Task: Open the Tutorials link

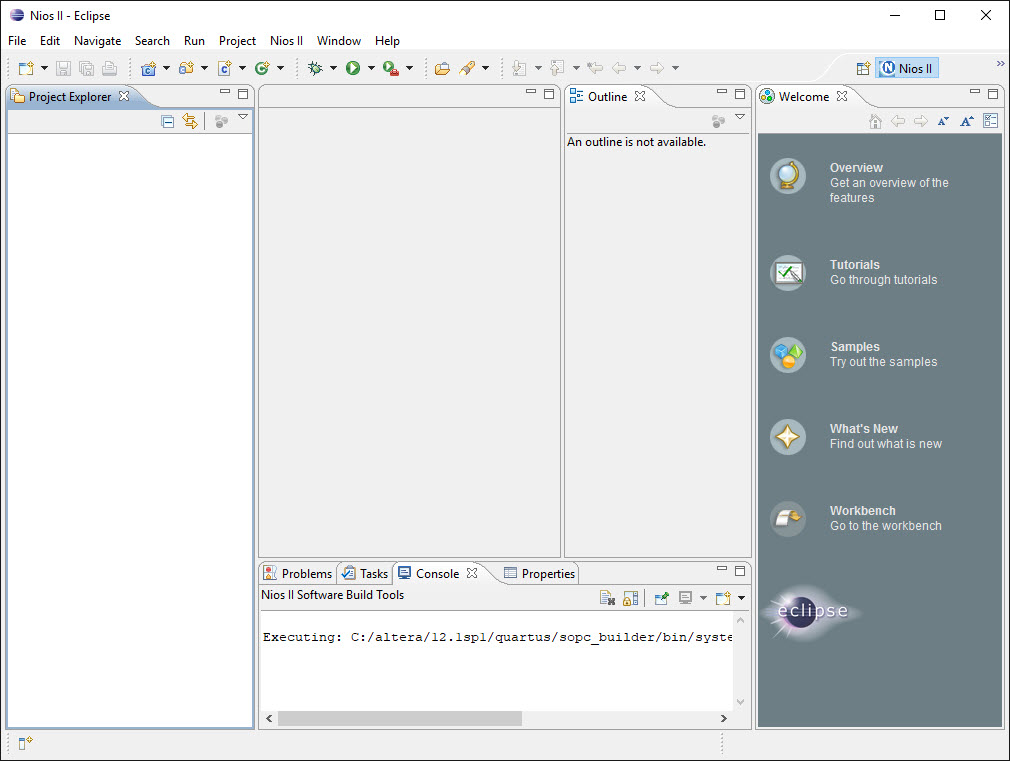Action: click(x=854, y=265)
